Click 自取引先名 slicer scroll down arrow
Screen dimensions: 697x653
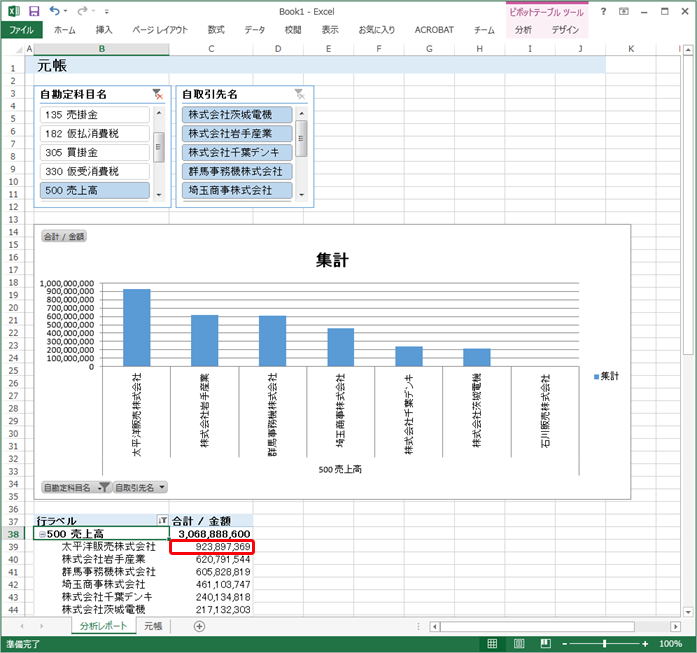point(301,195)
